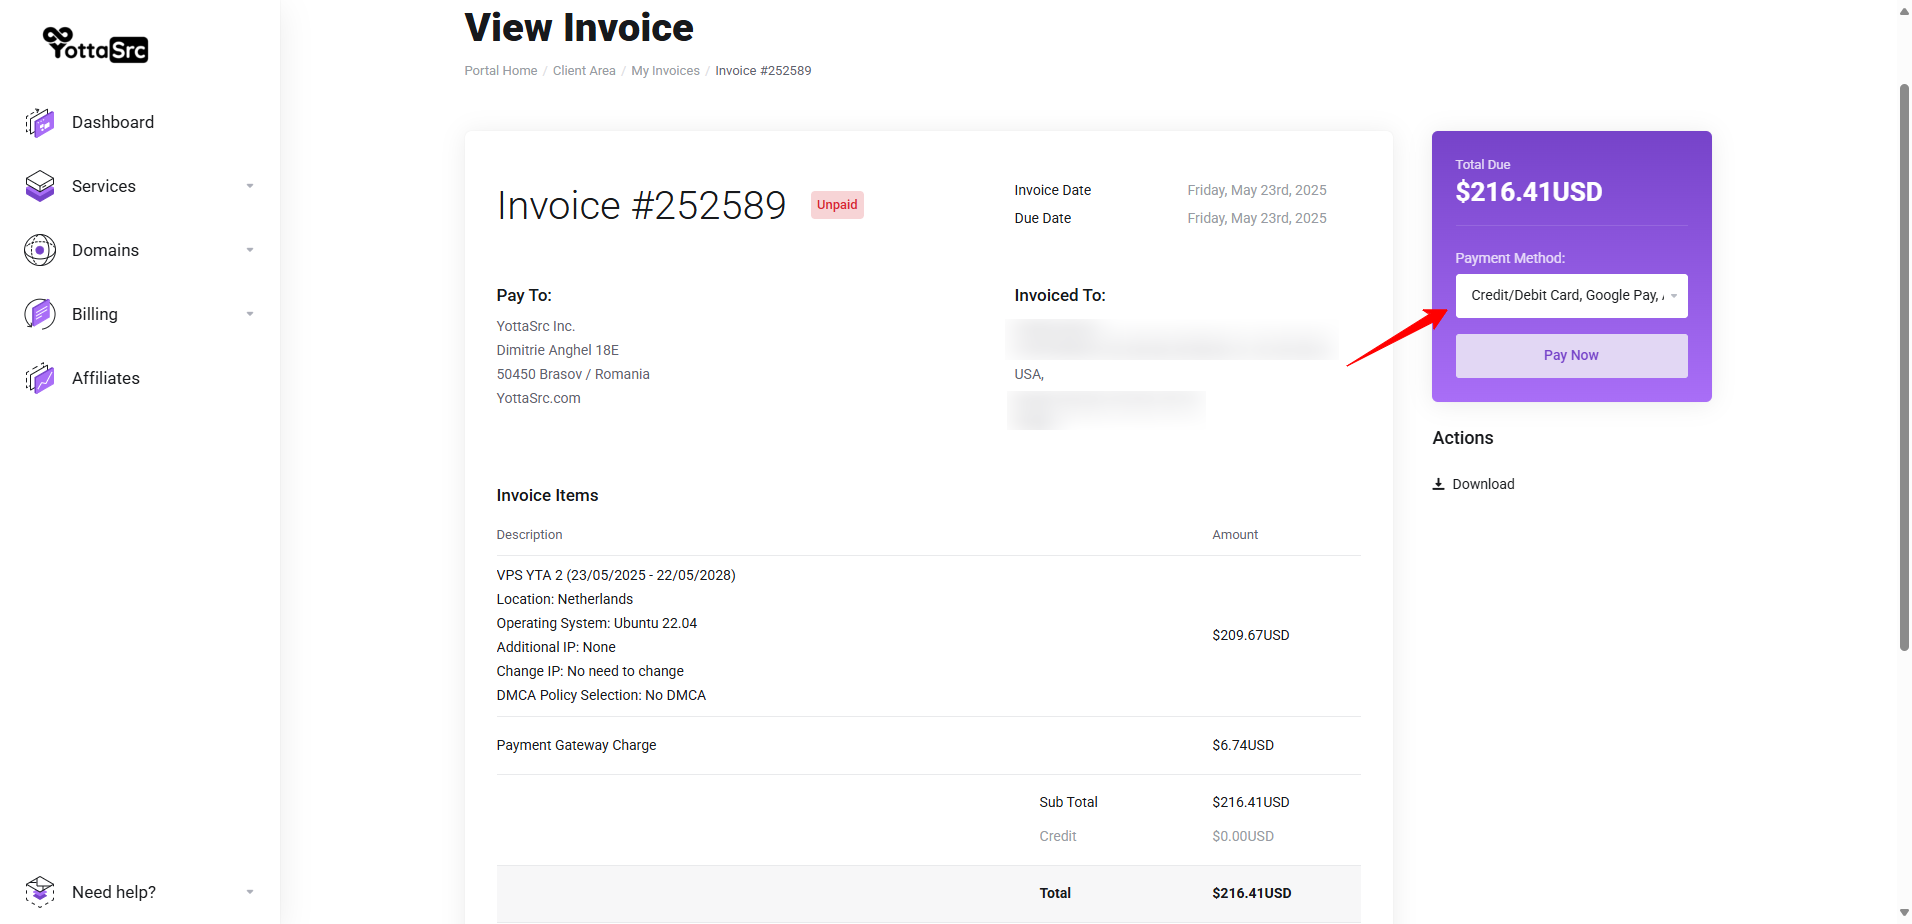Click the scrollbar up arrow
Image resolution: width=1912 pixels, height=924 pixels.
[1904, 11]
